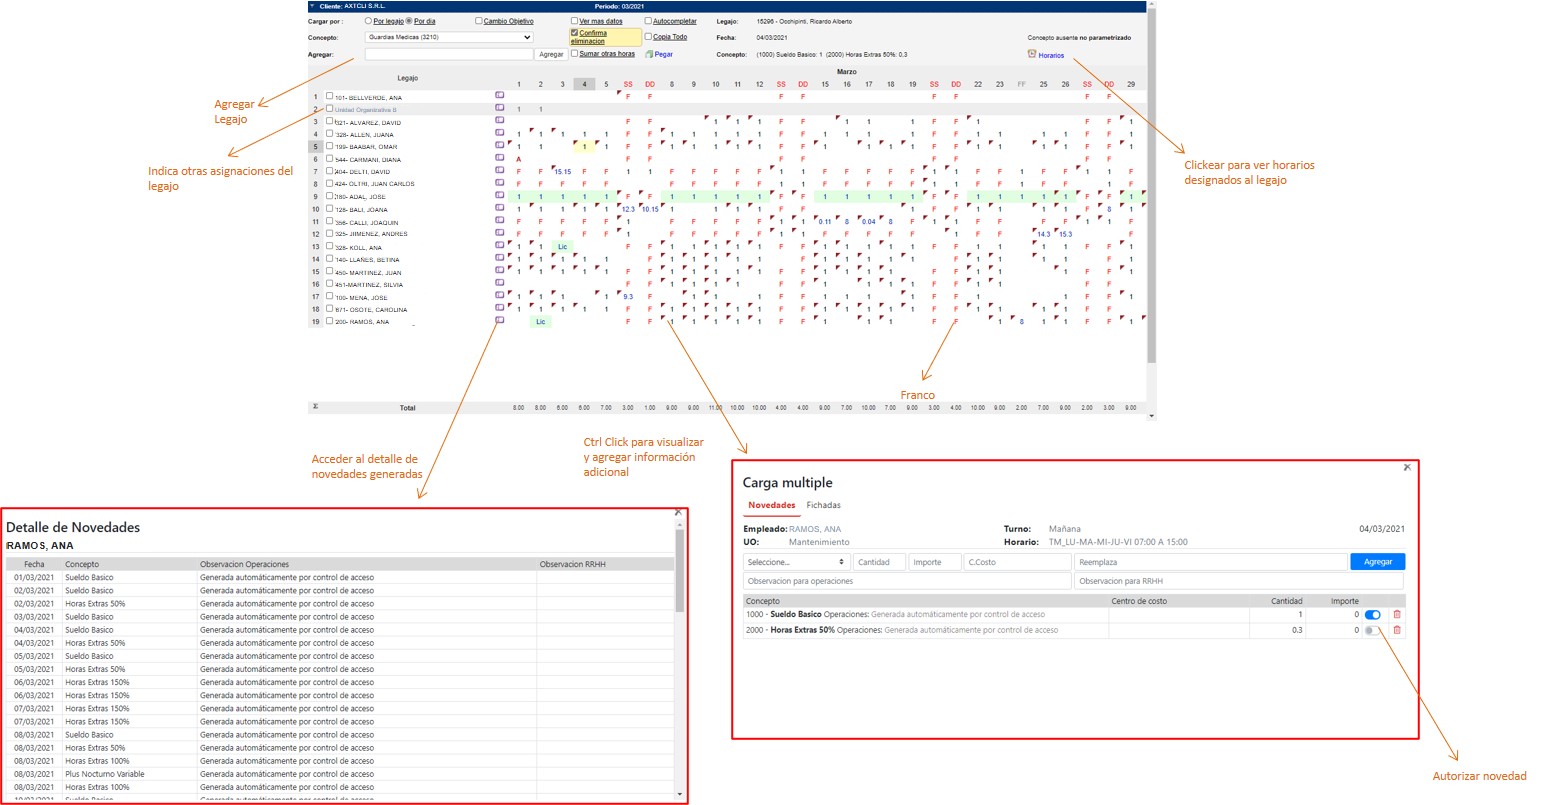This screenshot has height=805, width=1550.
Task: Select the Por legajo radio button
Action: pyautogui.click(x=369, y=21)
